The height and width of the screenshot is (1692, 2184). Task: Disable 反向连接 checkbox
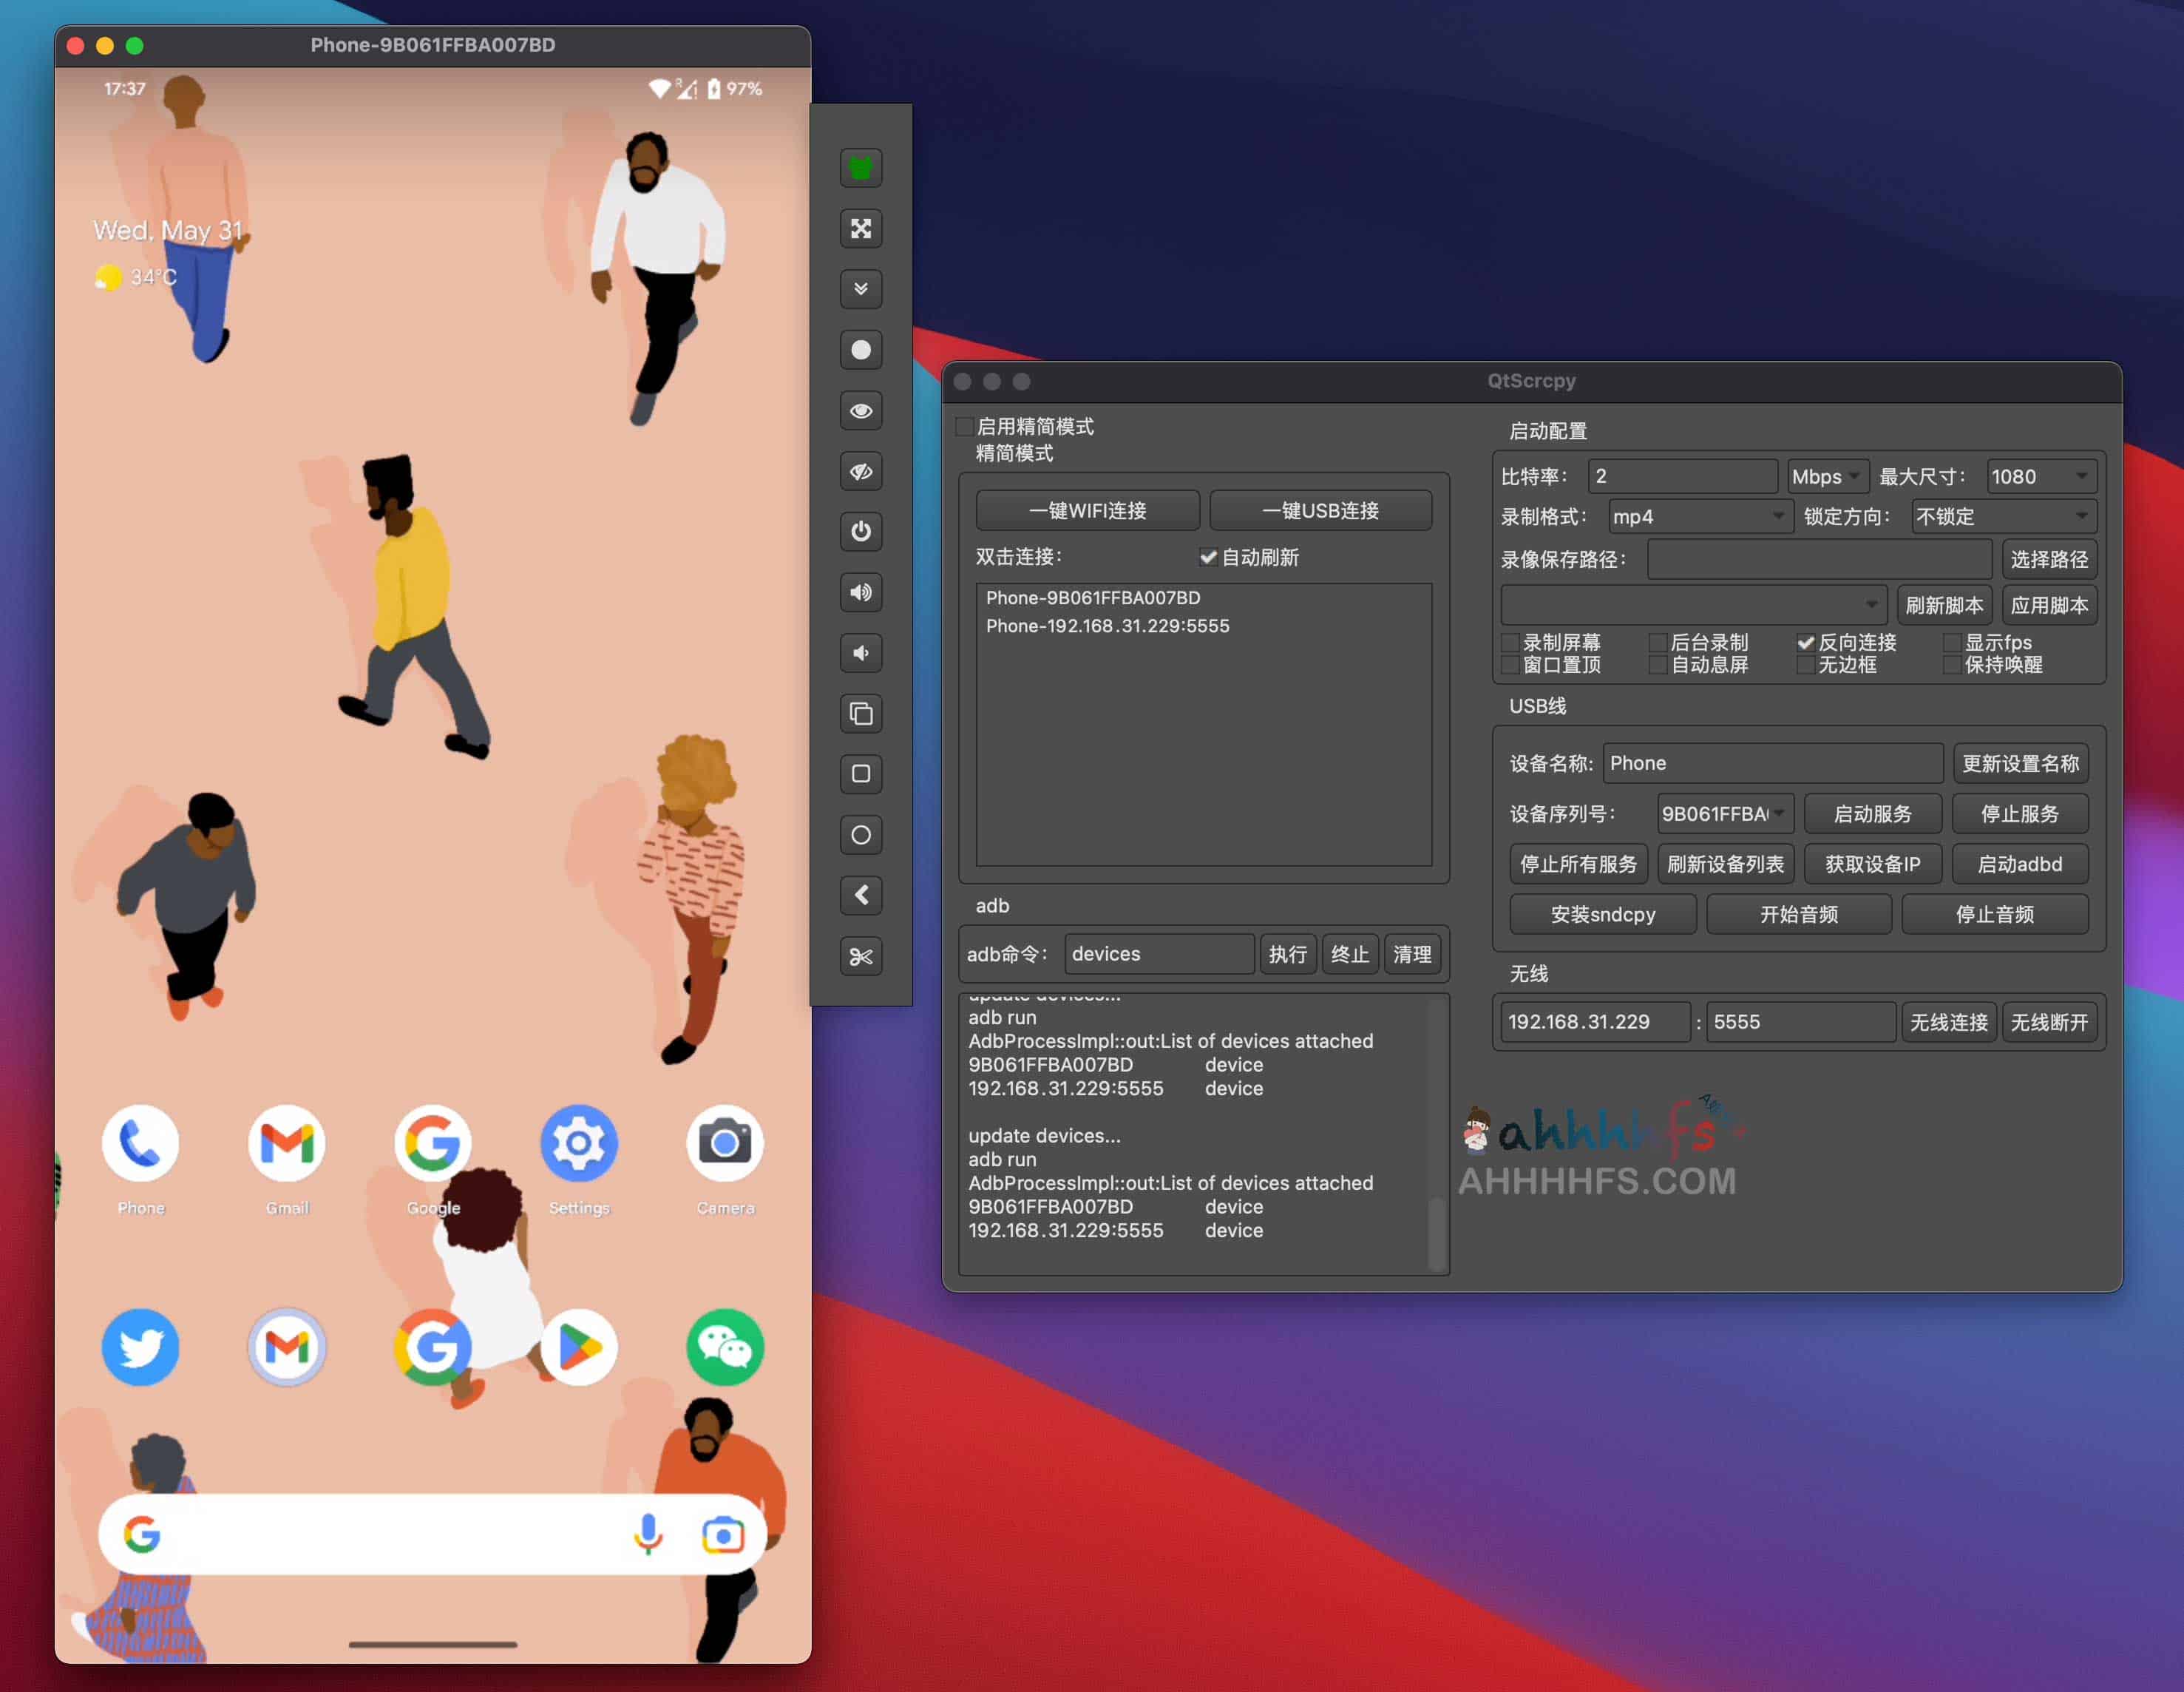[x=1806, y=642]
